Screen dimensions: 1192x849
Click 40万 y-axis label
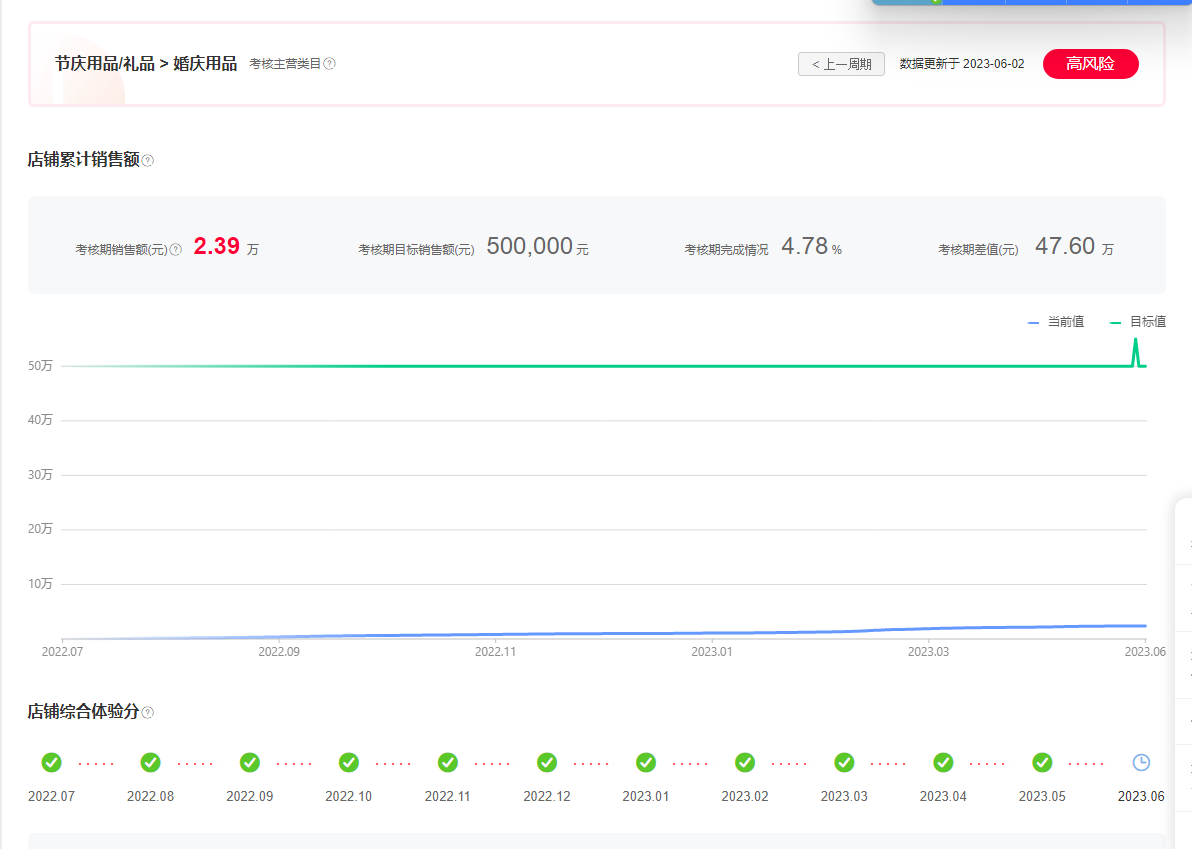40,420
